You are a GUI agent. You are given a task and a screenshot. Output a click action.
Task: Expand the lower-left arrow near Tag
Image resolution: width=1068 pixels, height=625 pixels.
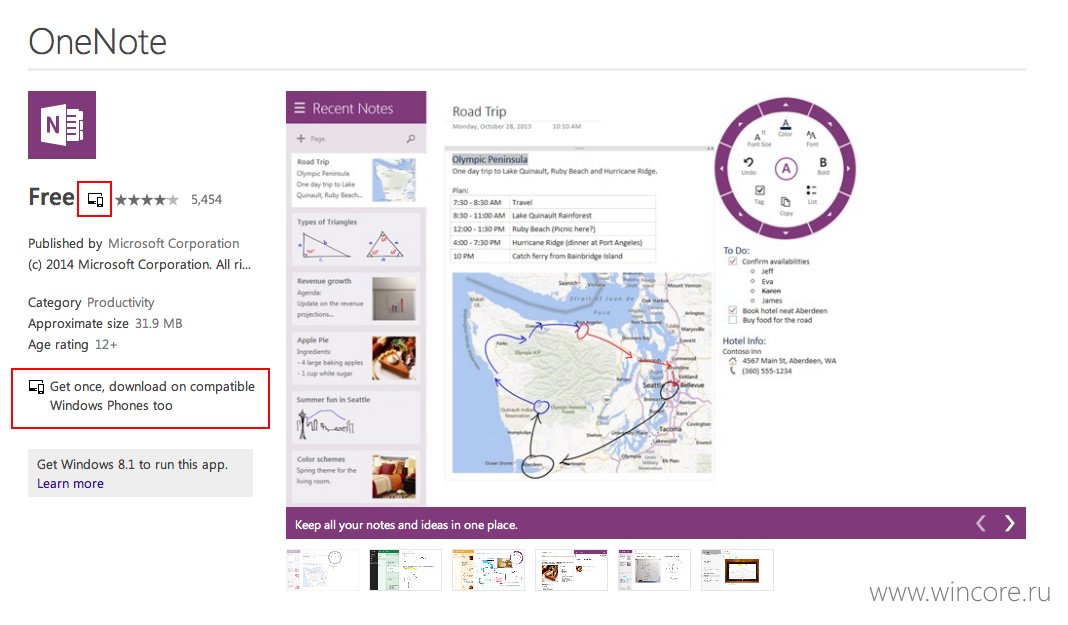[741, 213]
